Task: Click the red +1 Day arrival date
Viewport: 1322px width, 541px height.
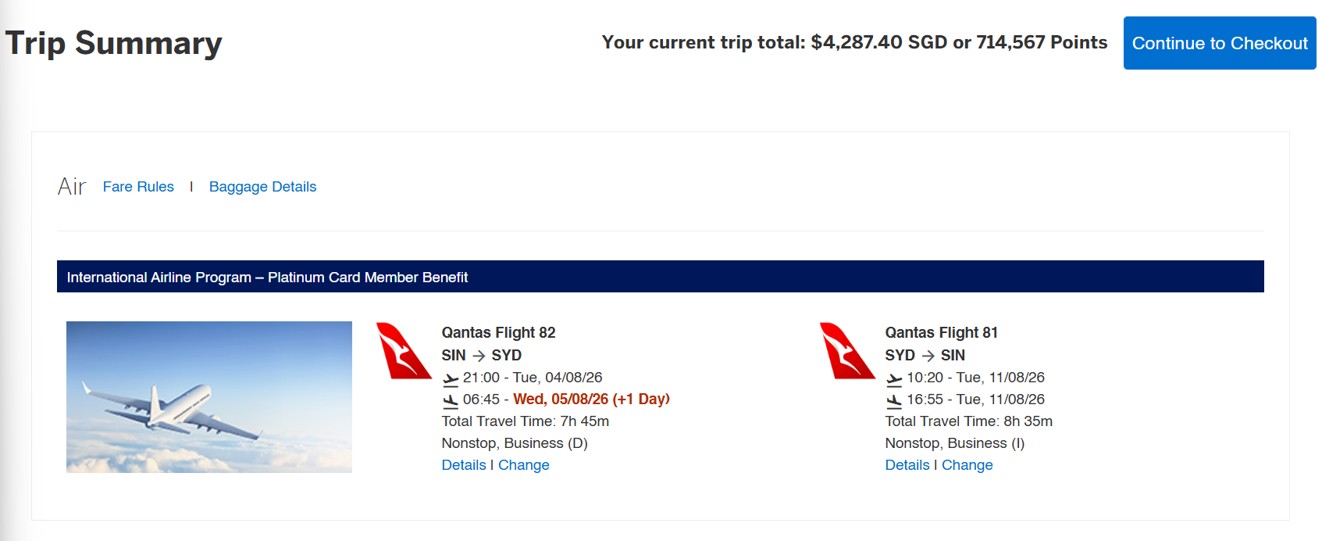Action: 591,399
